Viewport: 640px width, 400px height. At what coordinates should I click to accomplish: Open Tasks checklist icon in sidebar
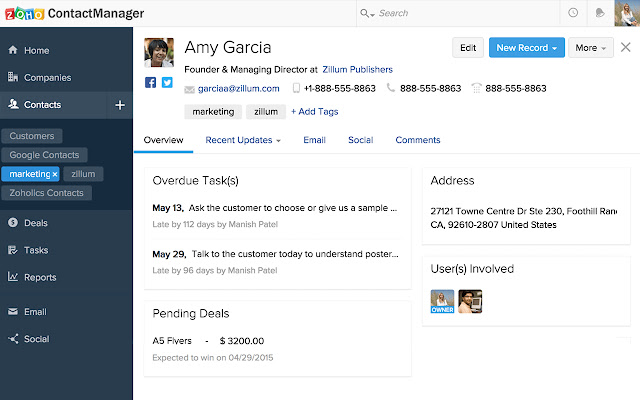coord(13,250)
